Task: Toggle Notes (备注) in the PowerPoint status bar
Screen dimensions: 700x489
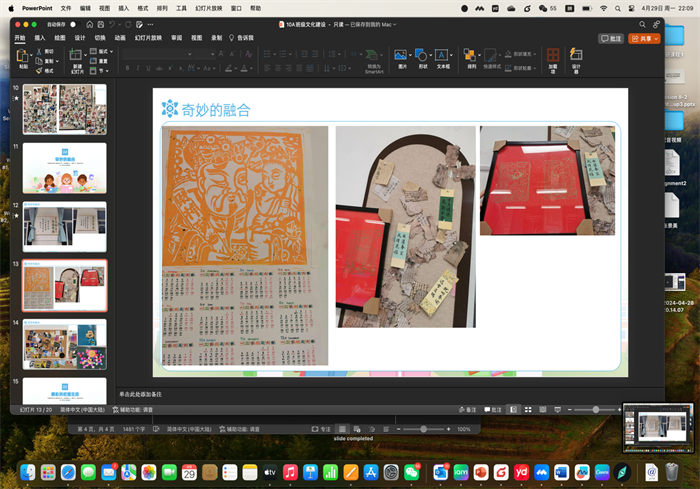Action: [467, 410]
